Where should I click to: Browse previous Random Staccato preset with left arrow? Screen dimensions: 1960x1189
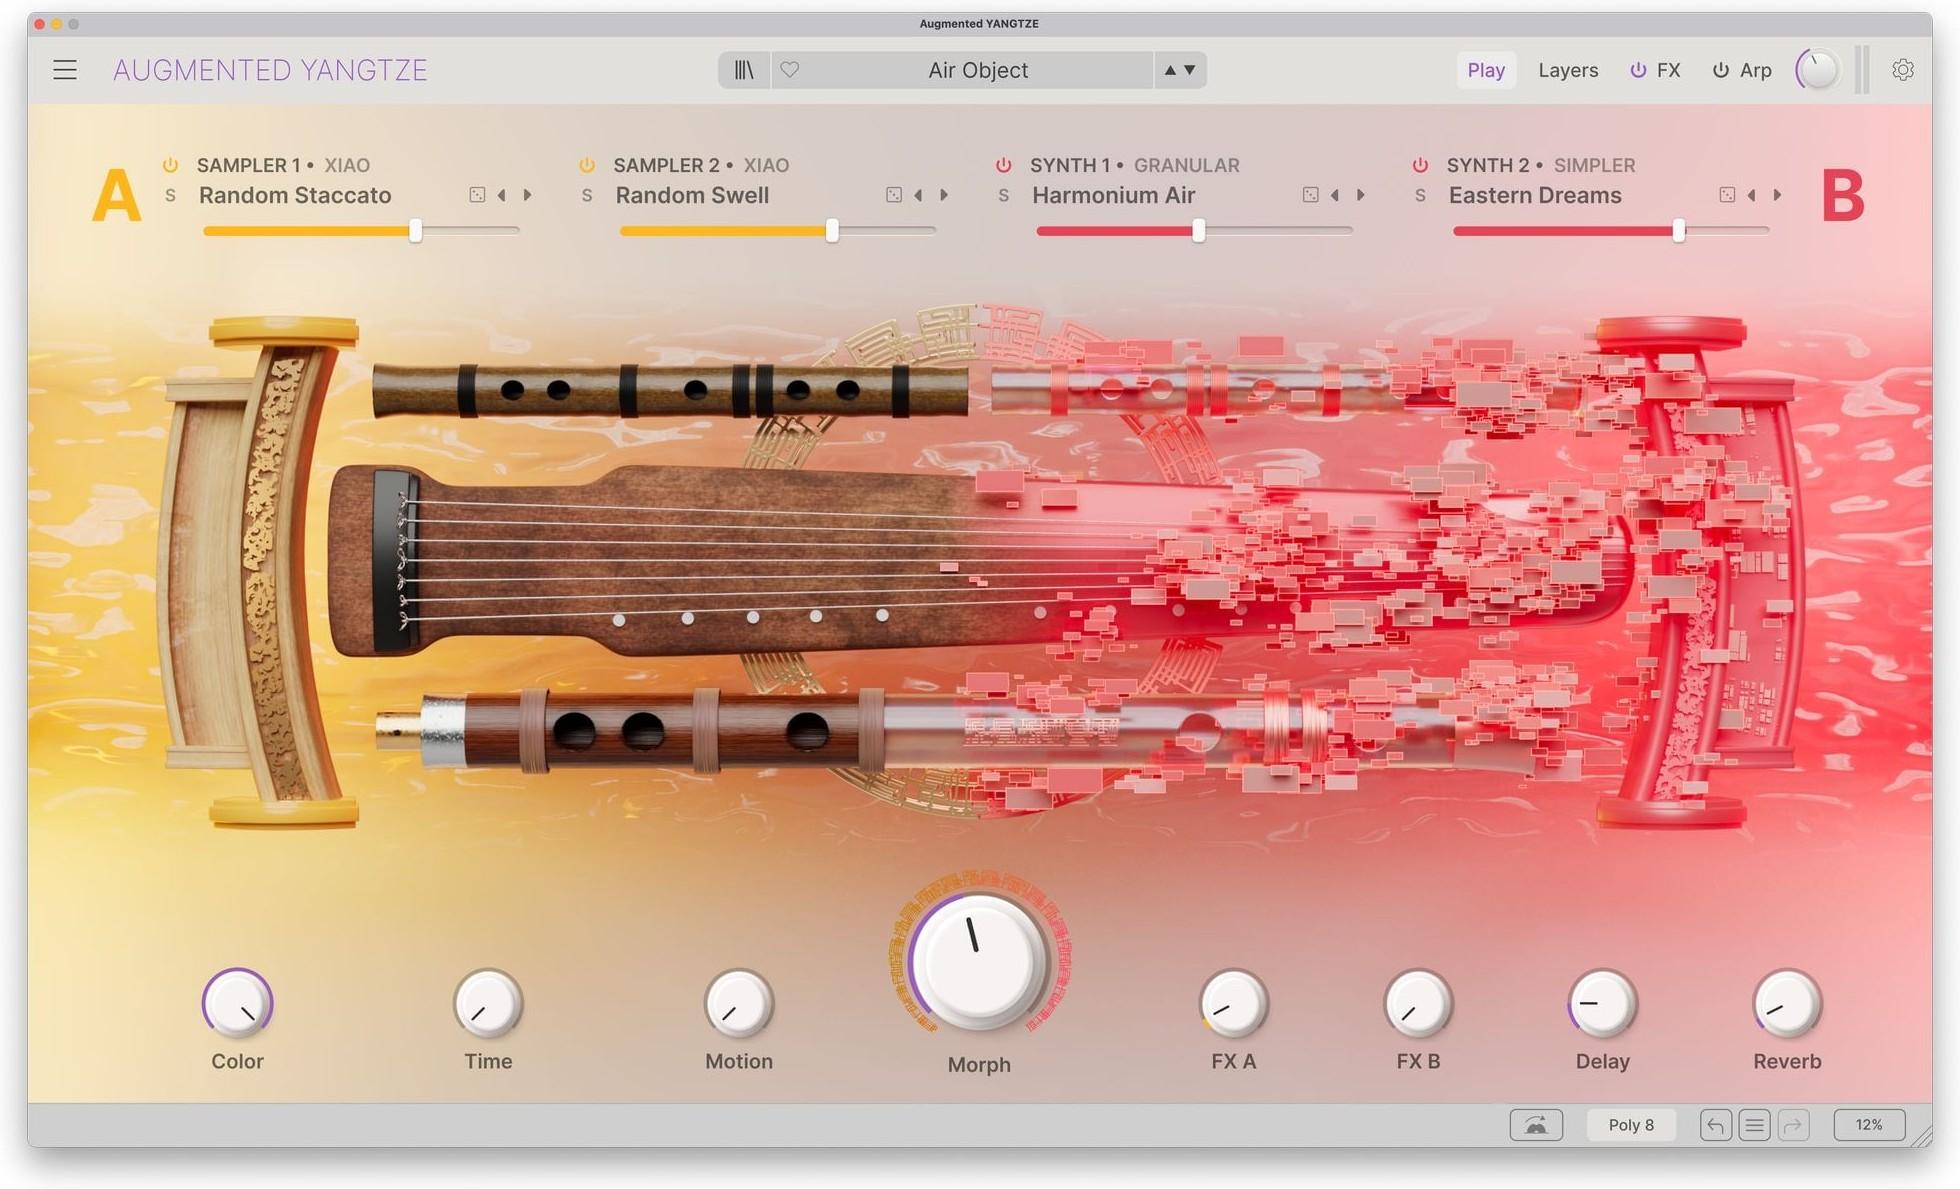[503, 195]
